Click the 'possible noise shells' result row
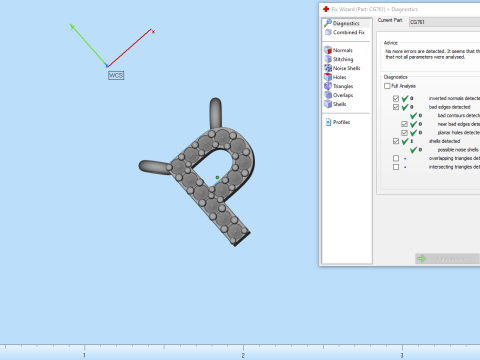The width and height of the screenshot is (480, 360). click(445, 150)
